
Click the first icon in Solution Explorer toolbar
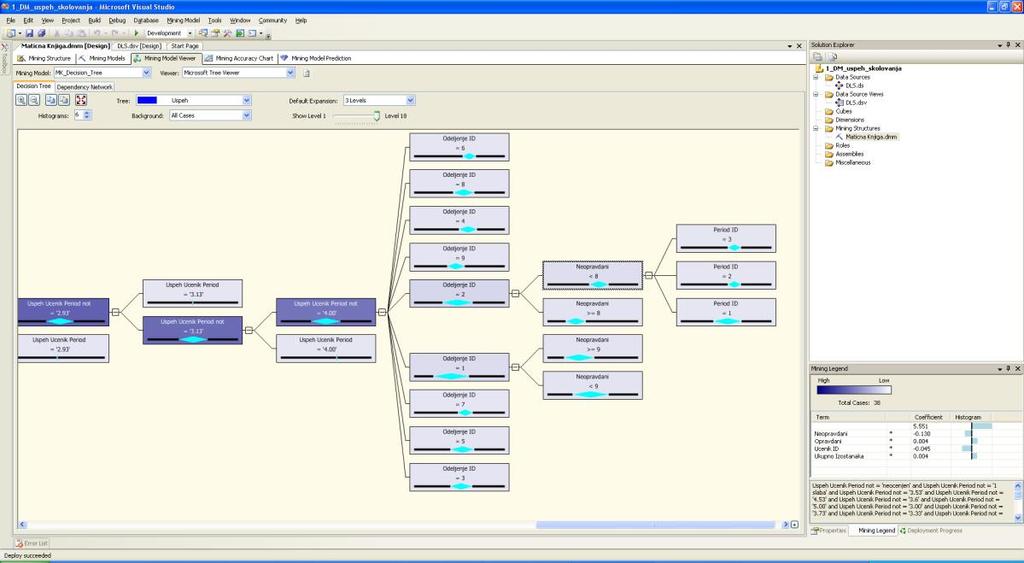pyautogui.click(x=817, y=57)
